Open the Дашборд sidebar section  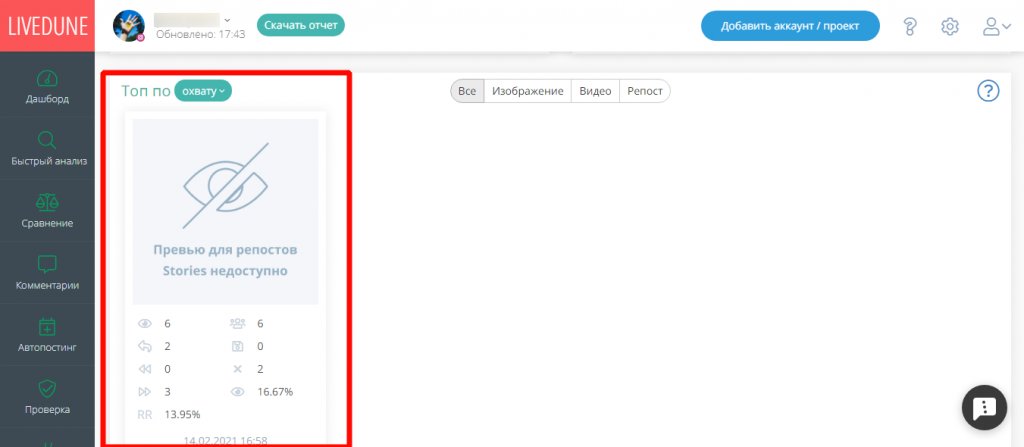pos(48,87)
